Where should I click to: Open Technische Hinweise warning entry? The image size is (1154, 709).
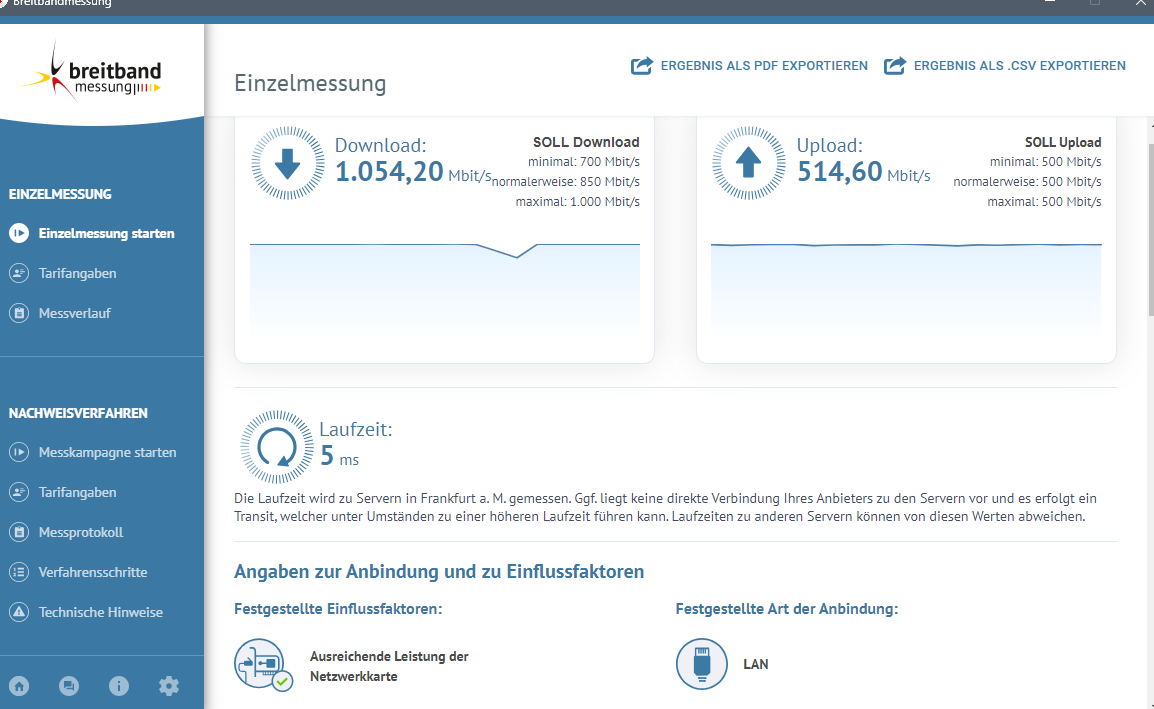(x=101, y=612)
